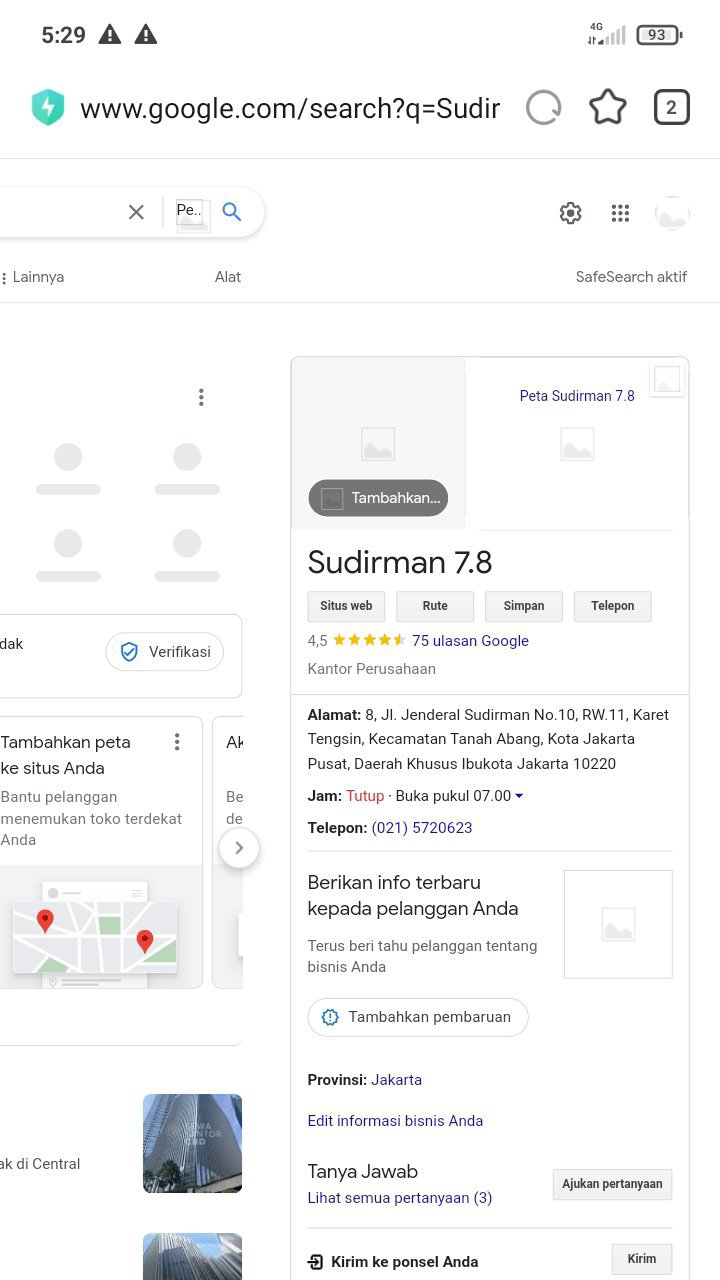Open the Peta Sudirman 7.8 map thumbnail
Viewport: 720px width, 1280px height.
click(x=577, y=396)
